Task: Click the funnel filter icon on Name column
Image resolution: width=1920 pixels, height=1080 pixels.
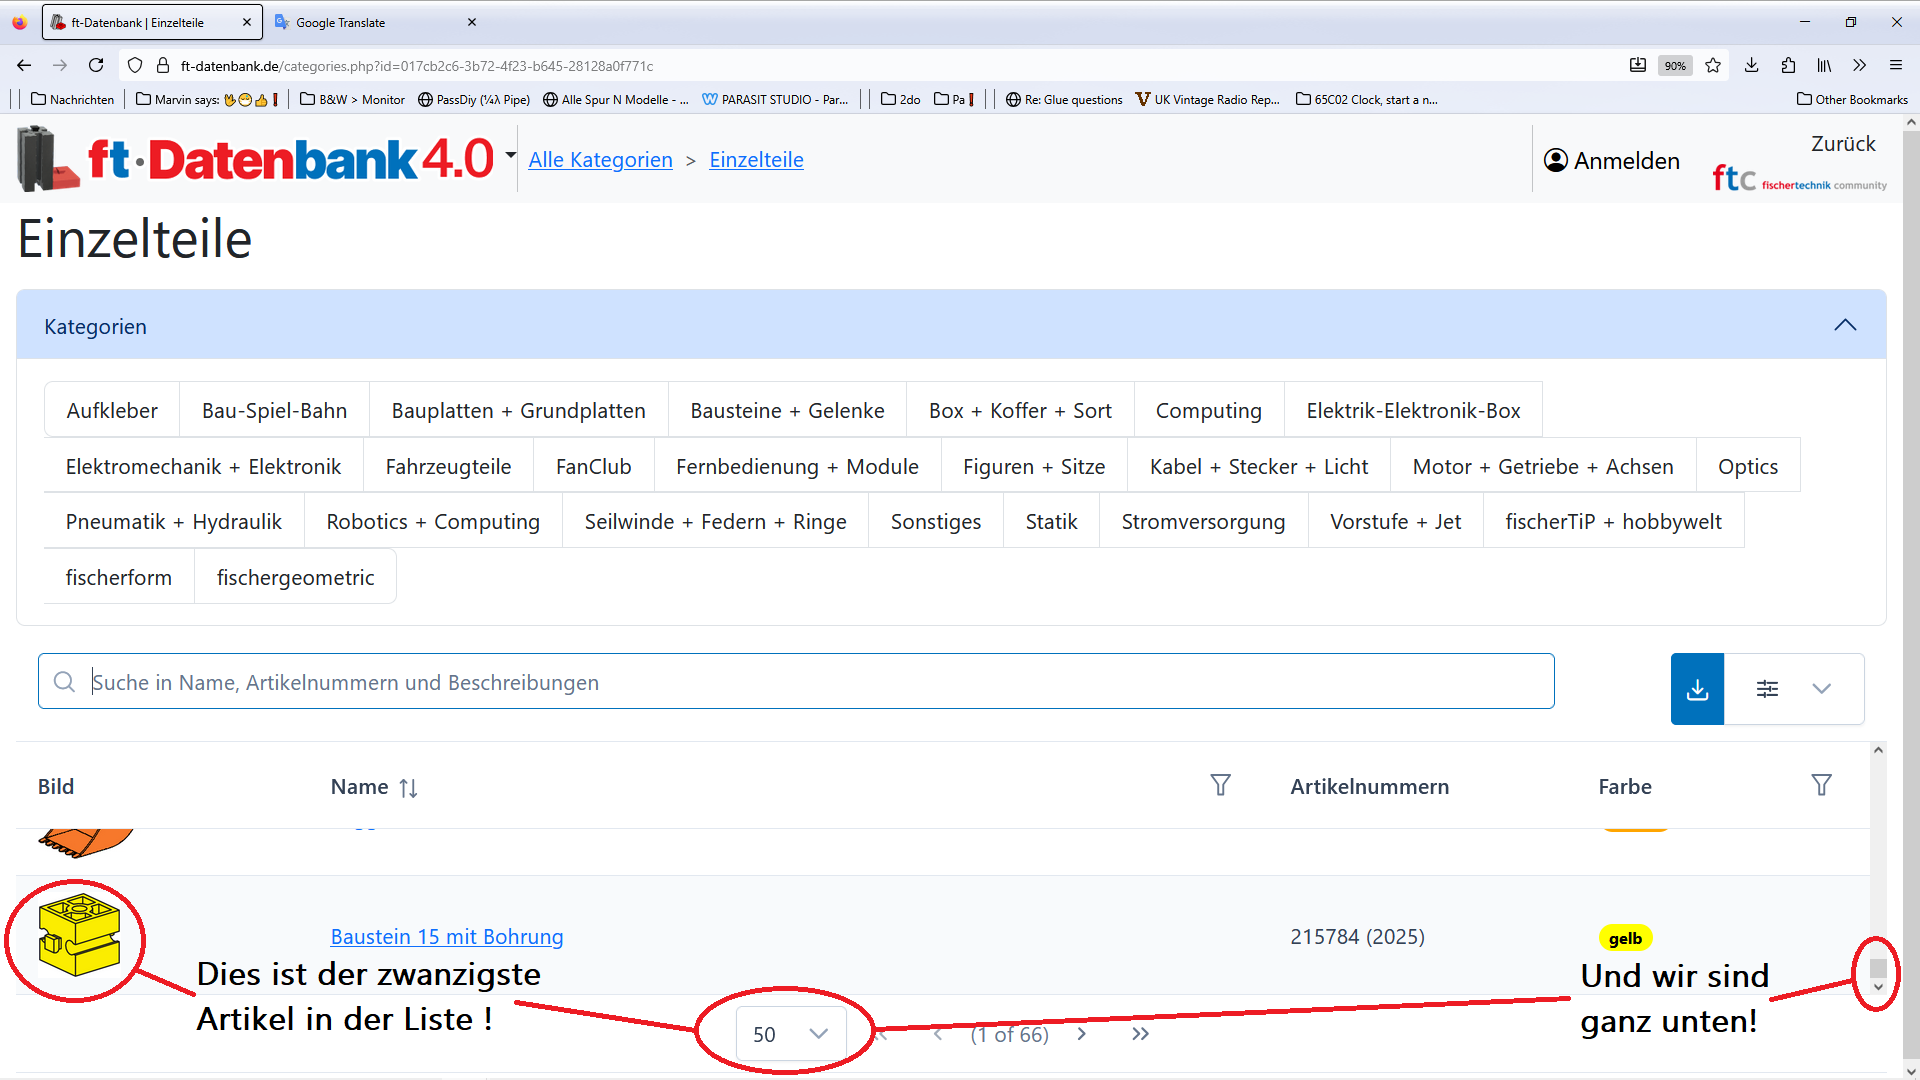Action: click(x=1221, y=786)
